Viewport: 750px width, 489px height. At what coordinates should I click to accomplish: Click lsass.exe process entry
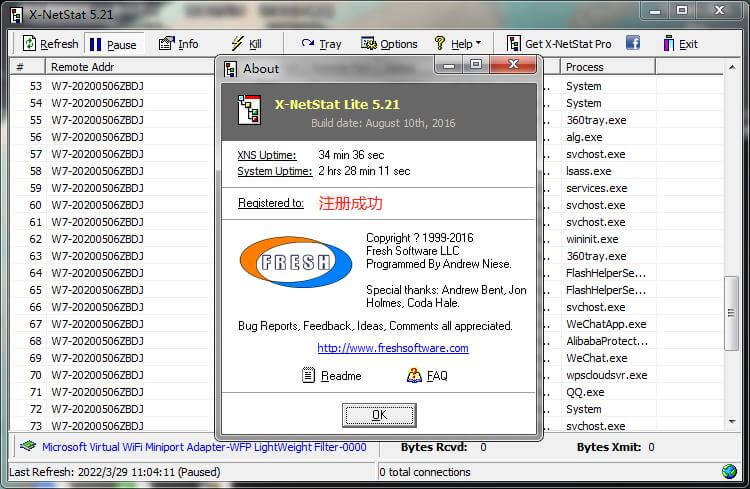588,171
